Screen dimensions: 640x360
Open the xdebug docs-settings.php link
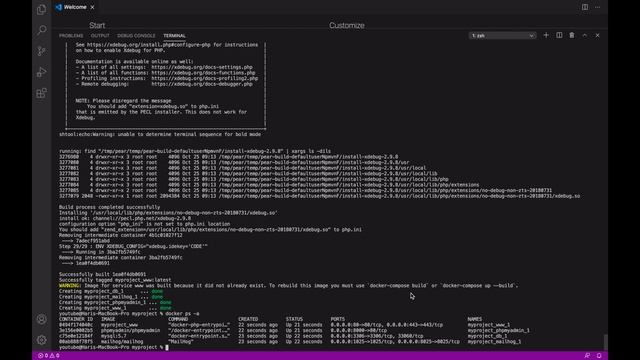[202, 67]
